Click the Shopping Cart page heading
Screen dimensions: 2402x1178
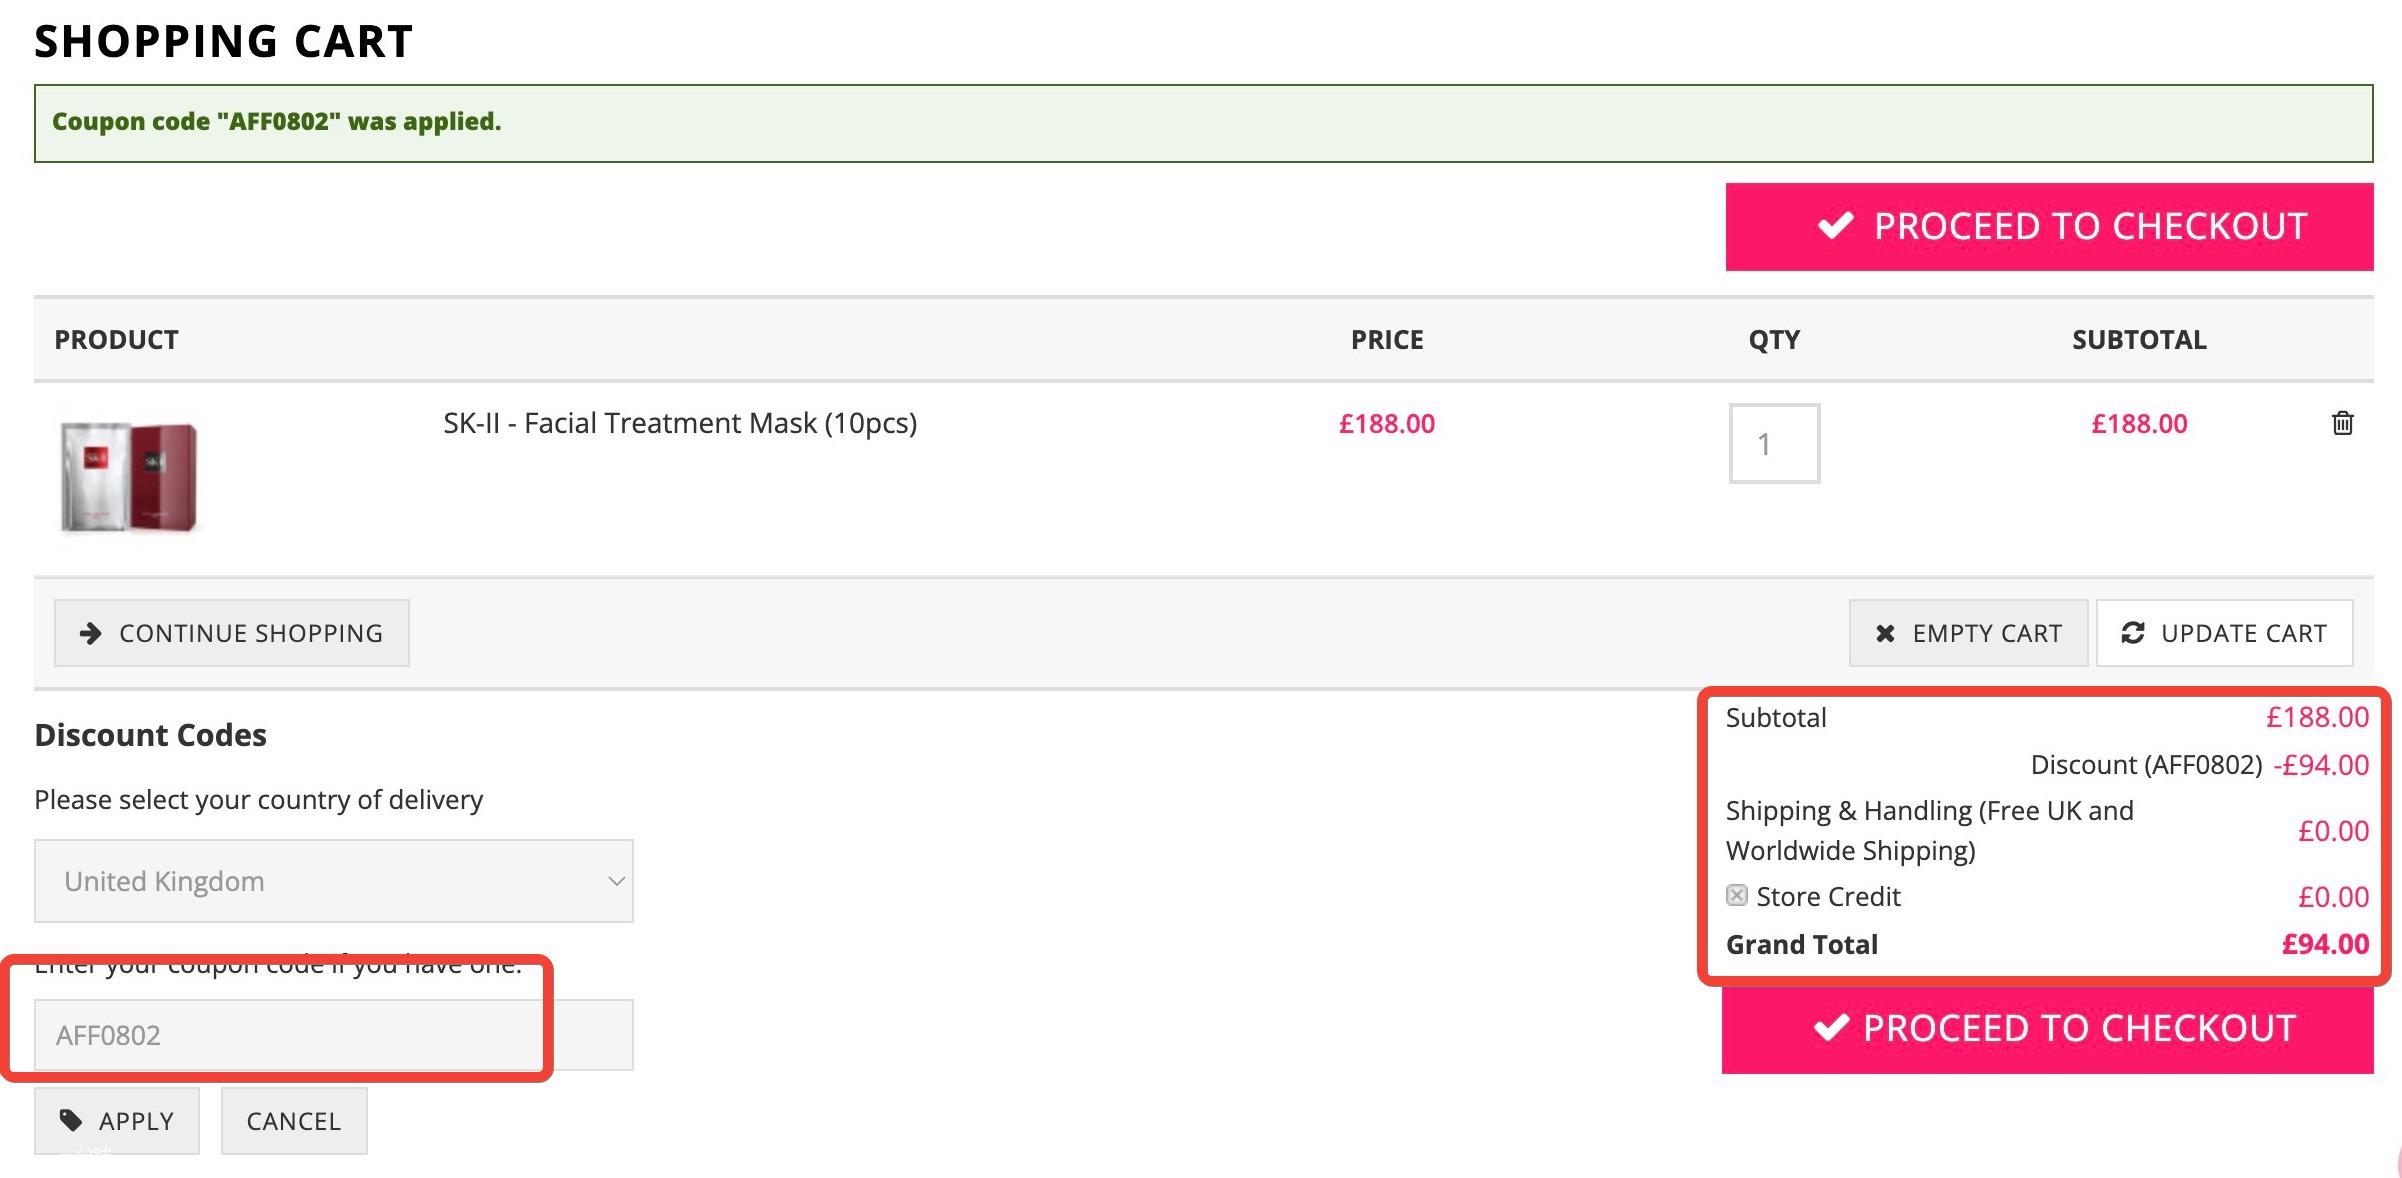(224, 41)
